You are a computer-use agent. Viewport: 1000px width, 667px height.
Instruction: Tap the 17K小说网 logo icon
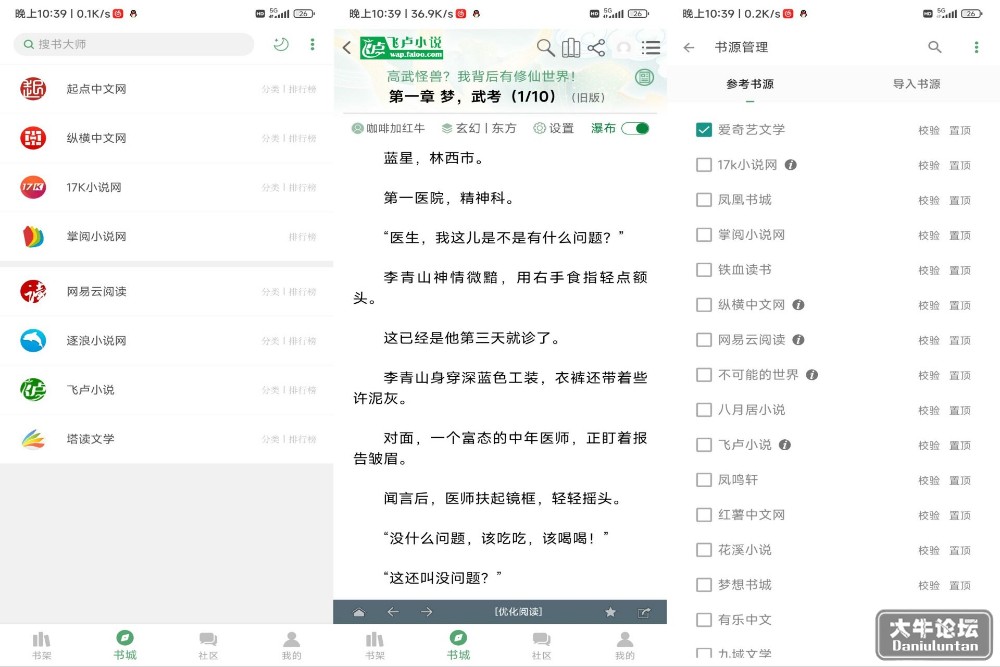(33, 187)
